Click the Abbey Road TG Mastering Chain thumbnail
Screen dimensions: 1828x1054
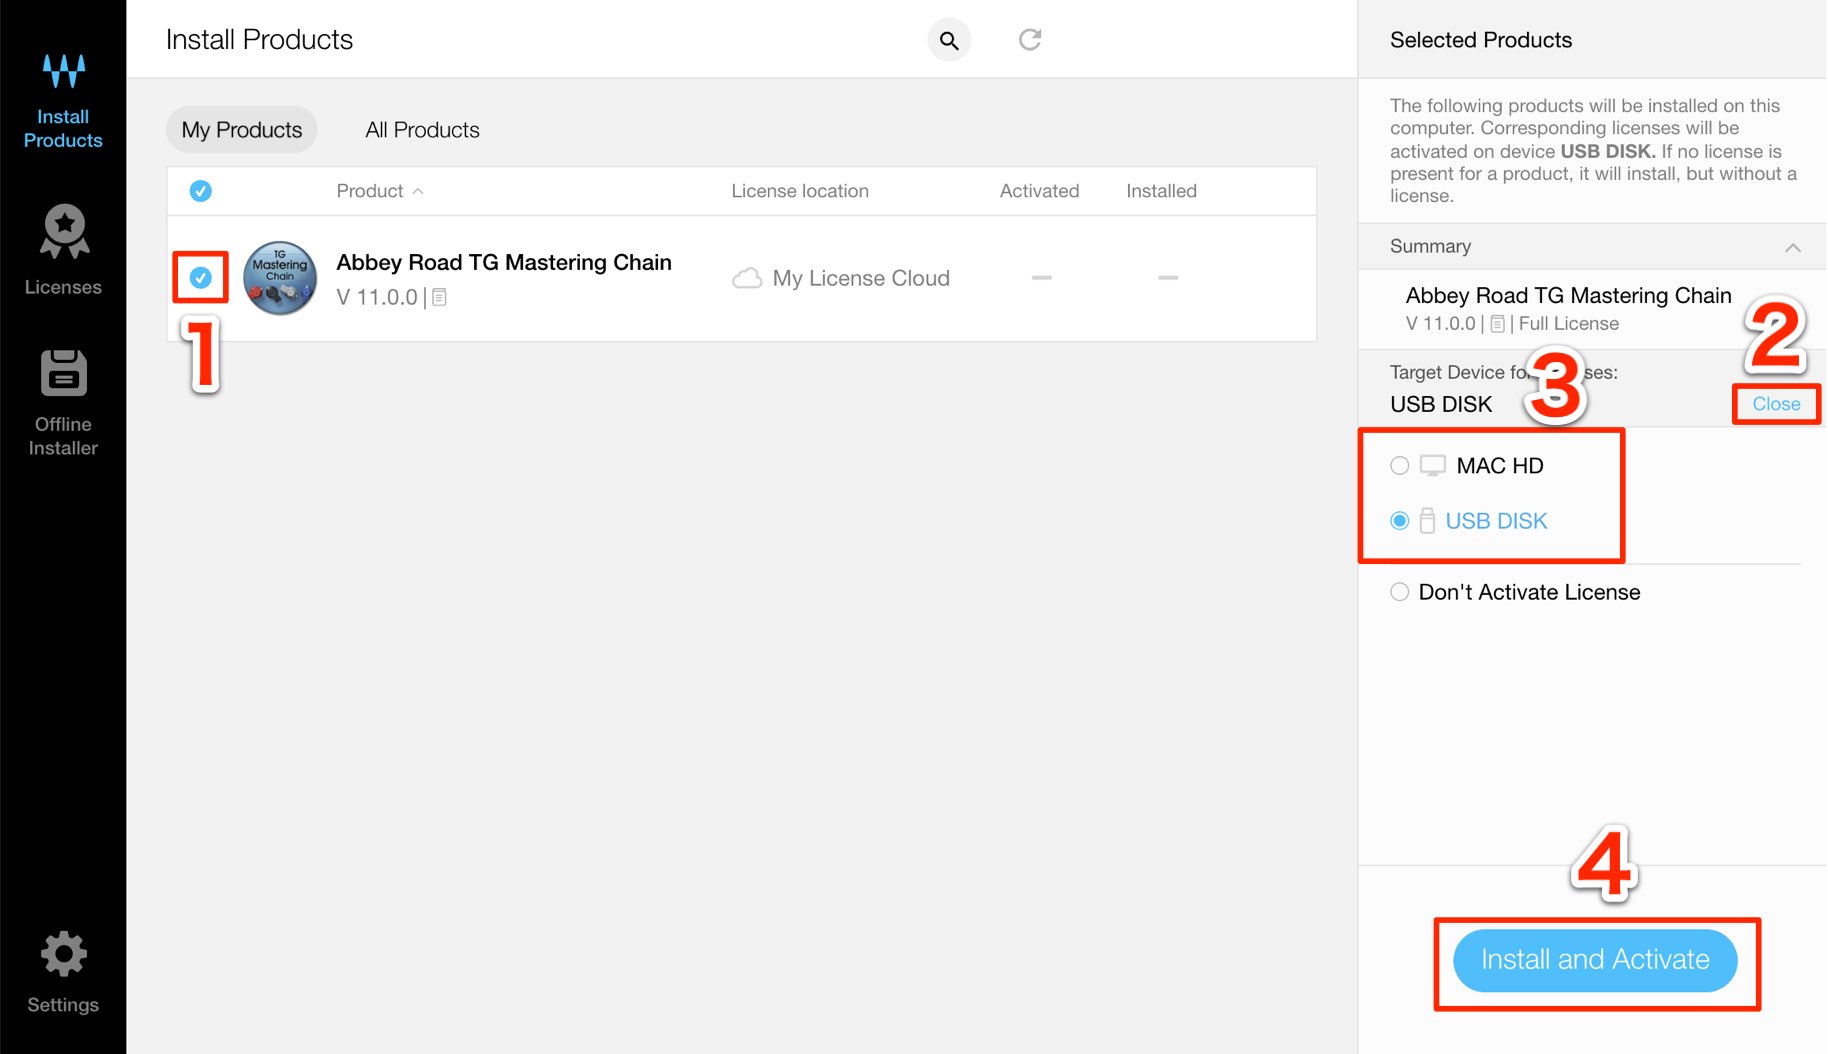click(x=280, y=278)
